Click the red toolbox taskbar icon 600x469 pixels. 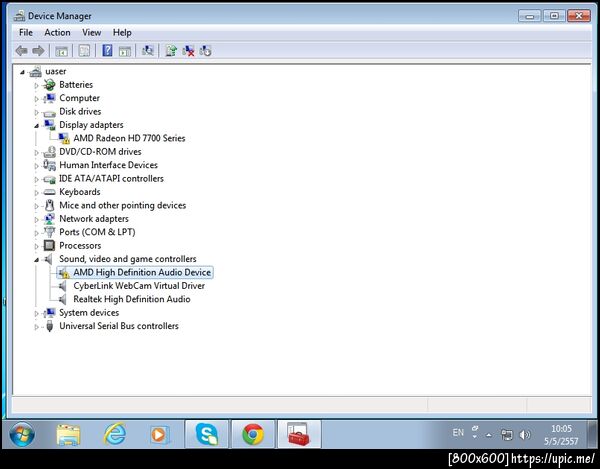pyautogui.click(x=299, y=434)
